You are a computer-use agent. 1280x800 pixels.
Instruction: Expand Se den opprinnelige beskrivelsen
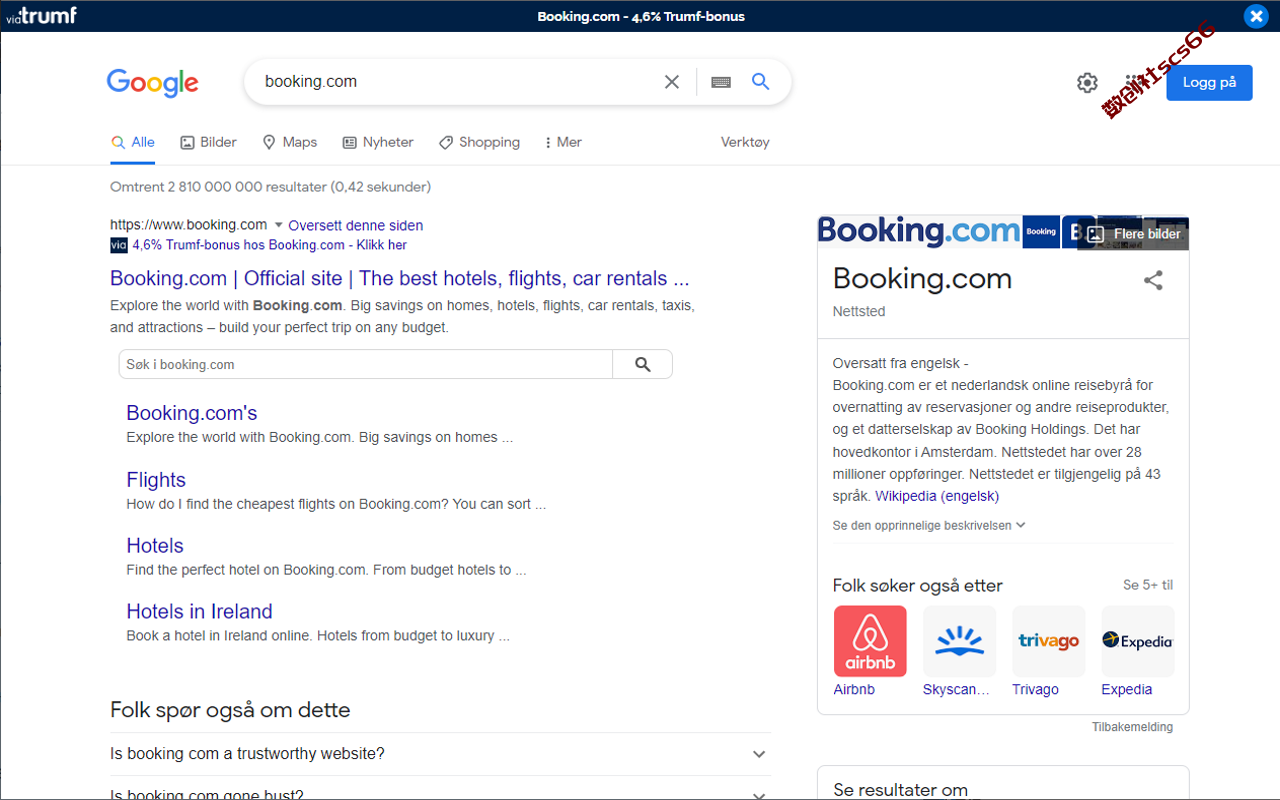tap(929, 525)
